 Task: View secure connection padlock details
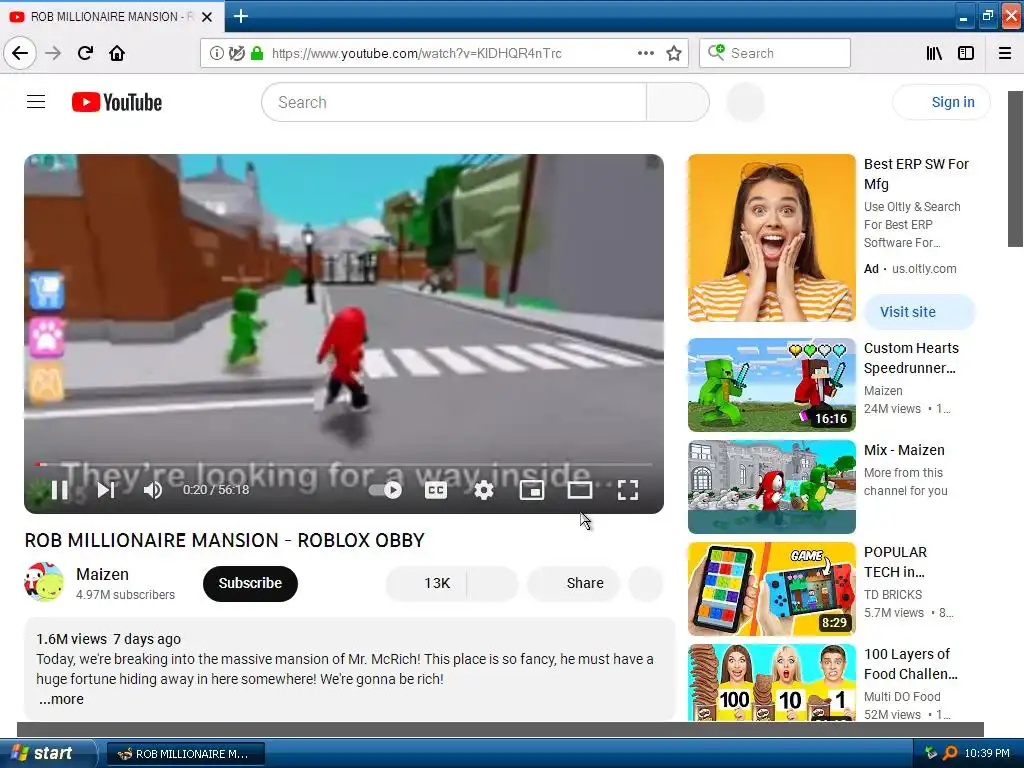[257, 53]
